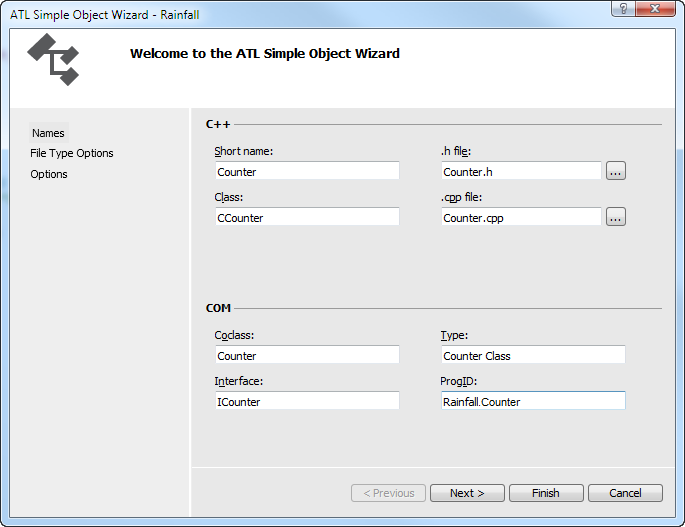The image size is (685, 527).
Task: Click the Interface label
Action: (x=239, y=381)
